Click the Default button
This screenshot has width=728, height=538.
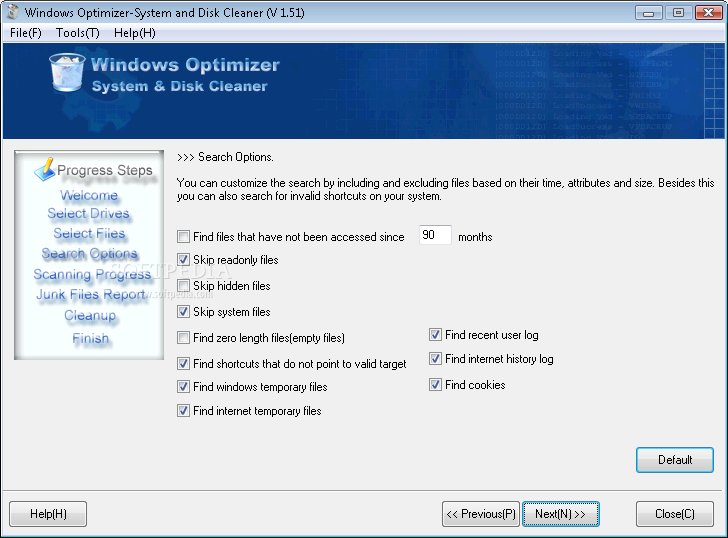pyautogui.click(x=675, y=460)
